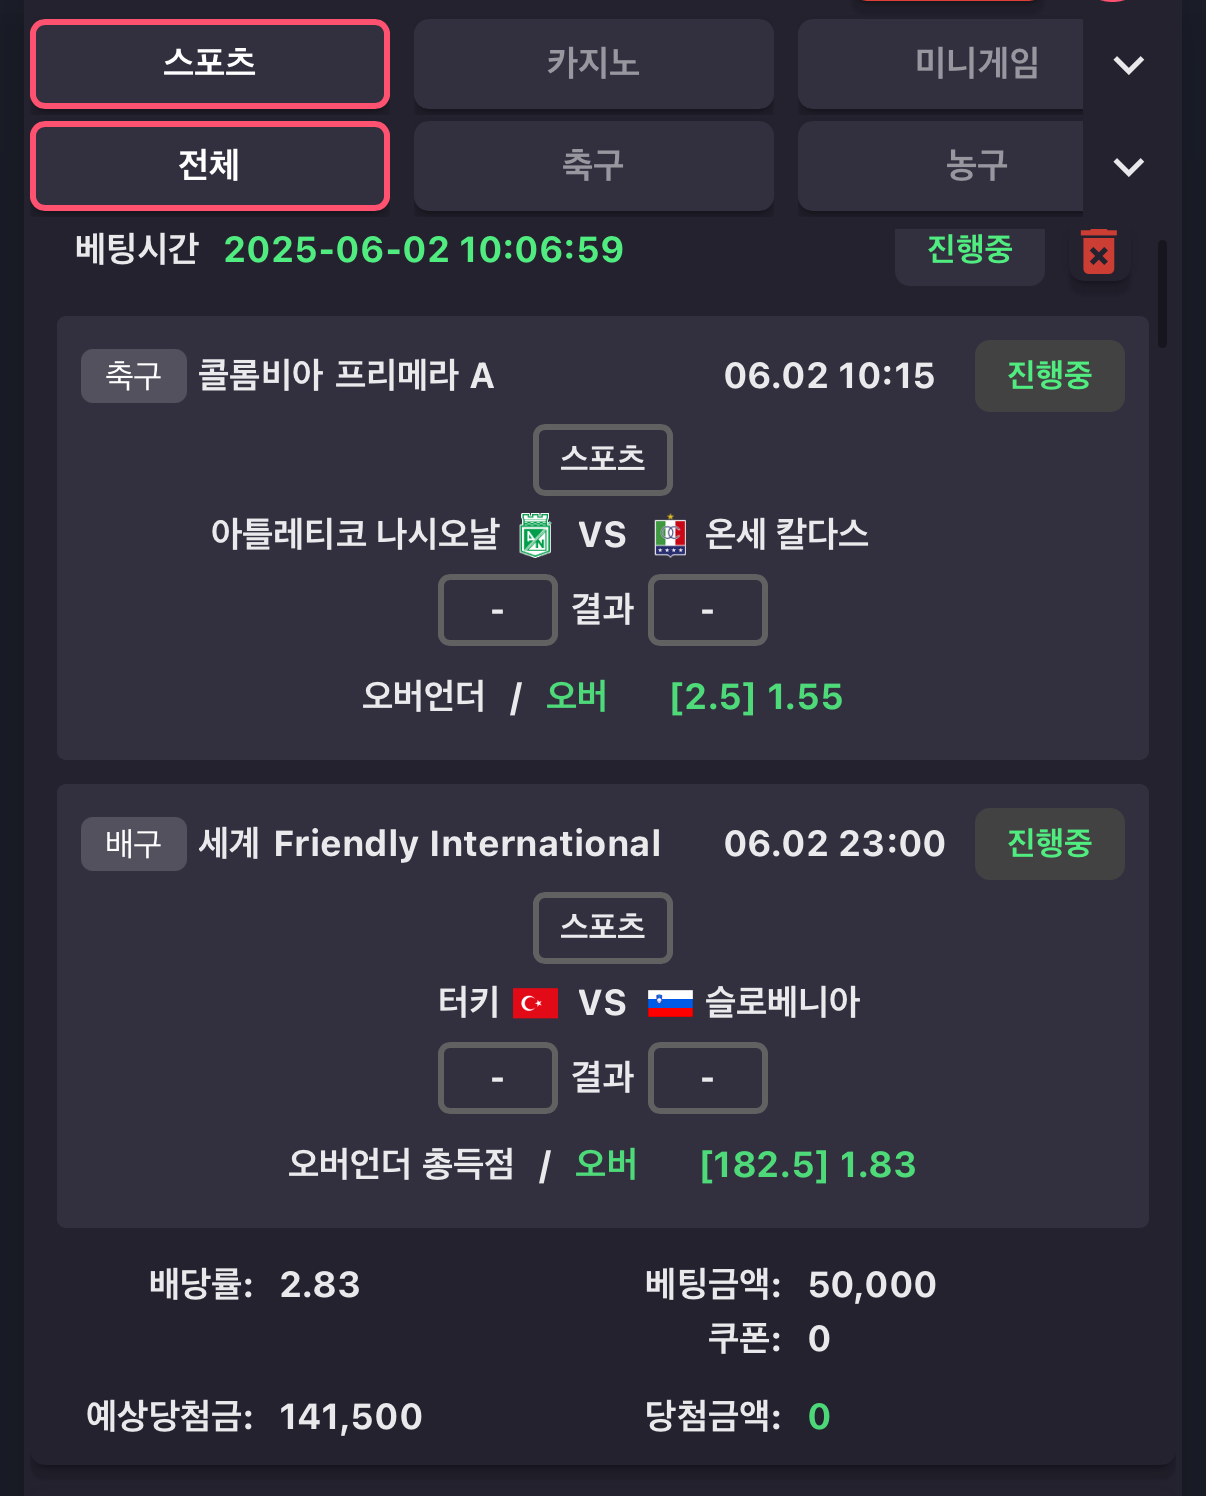Click the Slovenia flag icon
This screenshot has height=1496, width=1206.
click(670, 1003)
